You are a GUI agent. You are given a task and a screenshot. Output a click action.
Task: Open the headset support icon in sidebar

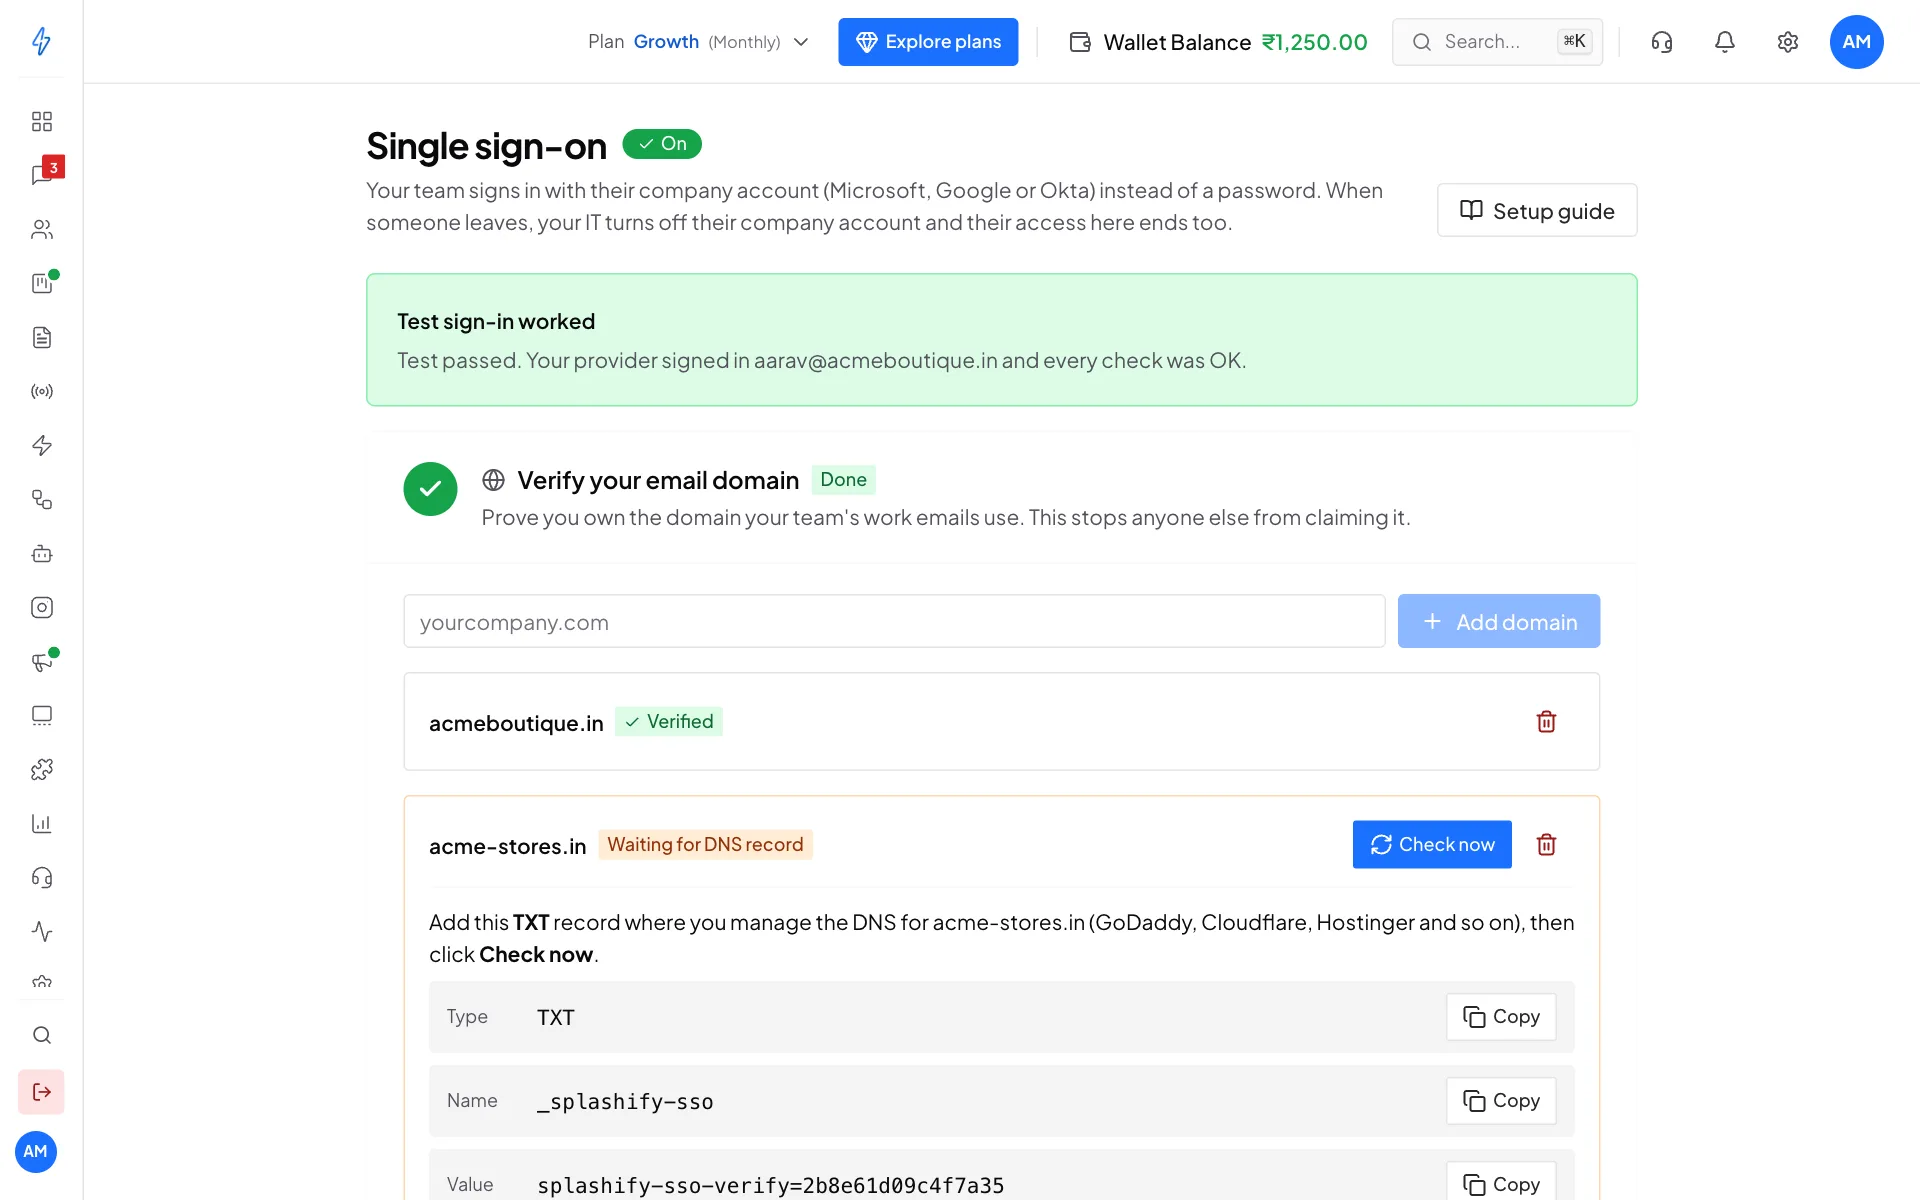click(x=41, y=877)
